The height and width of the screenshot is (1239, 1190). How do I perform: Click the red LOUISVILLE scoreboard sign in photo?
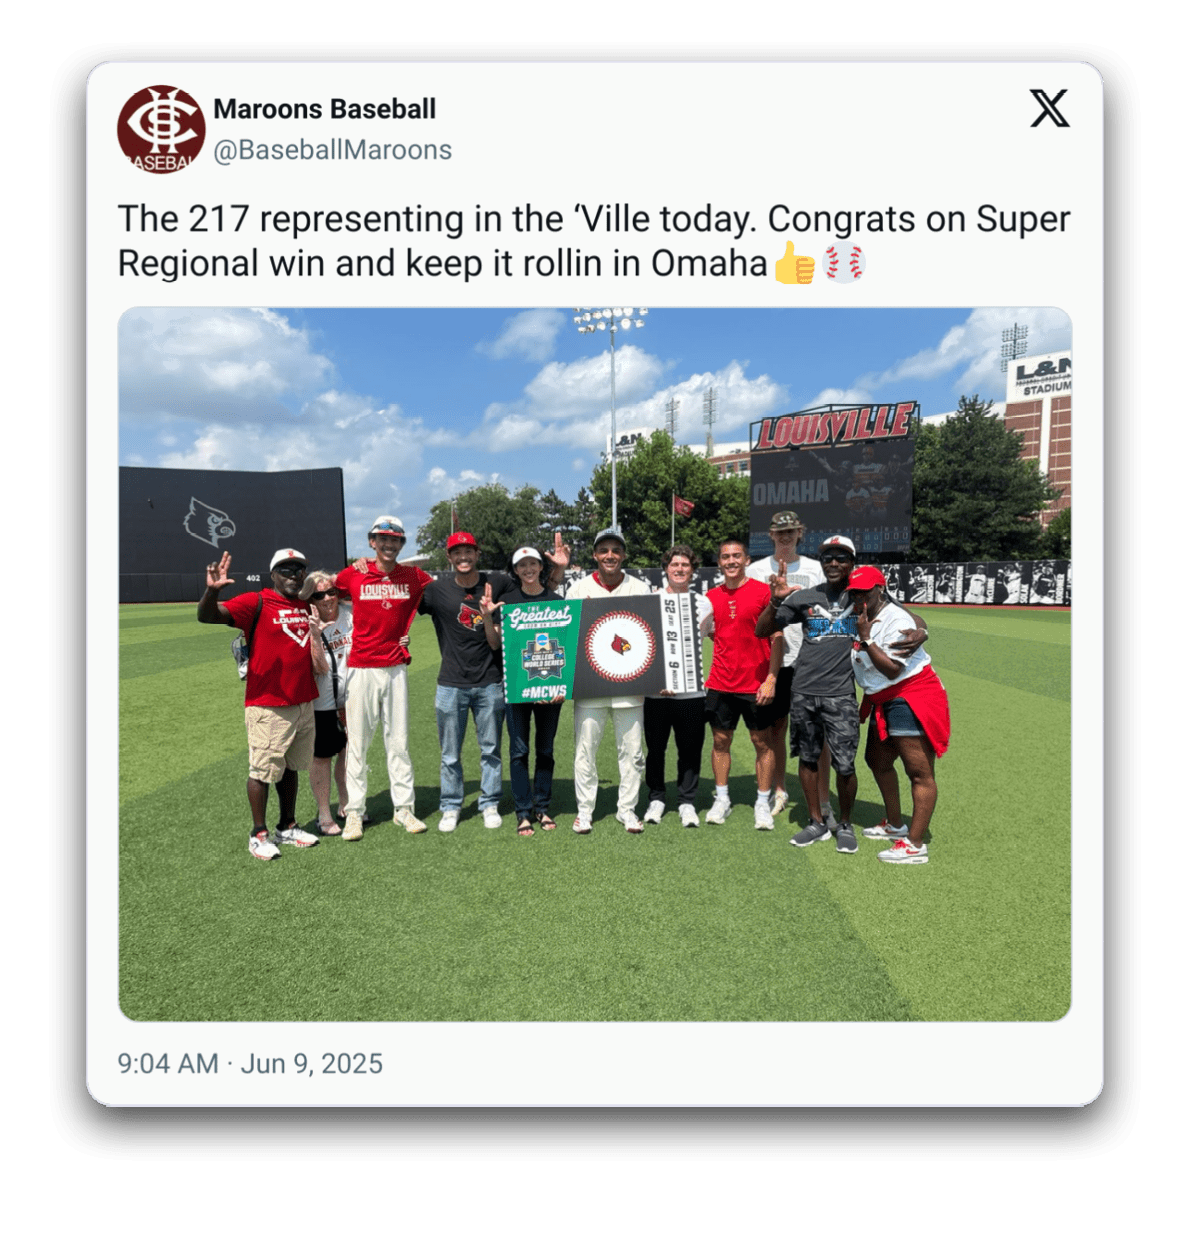click(834, 427)
